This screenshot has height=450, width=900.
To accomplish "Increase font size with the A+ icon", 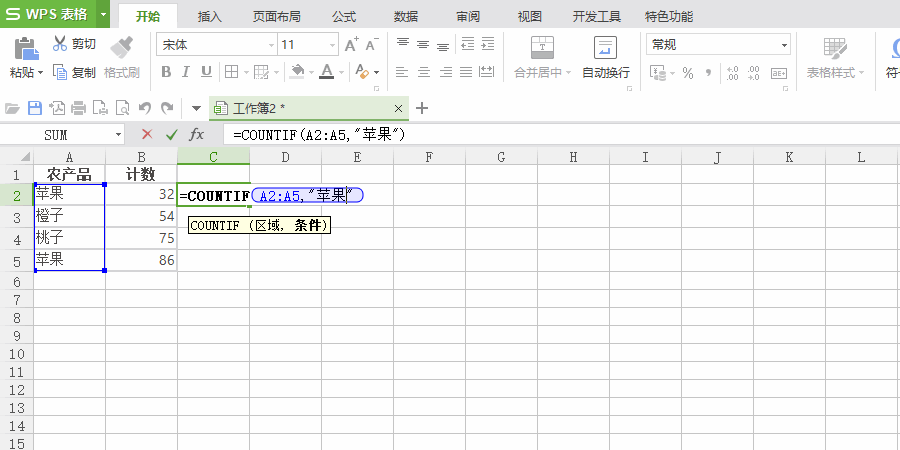I will pyautogui.click(x=352, y=44).
